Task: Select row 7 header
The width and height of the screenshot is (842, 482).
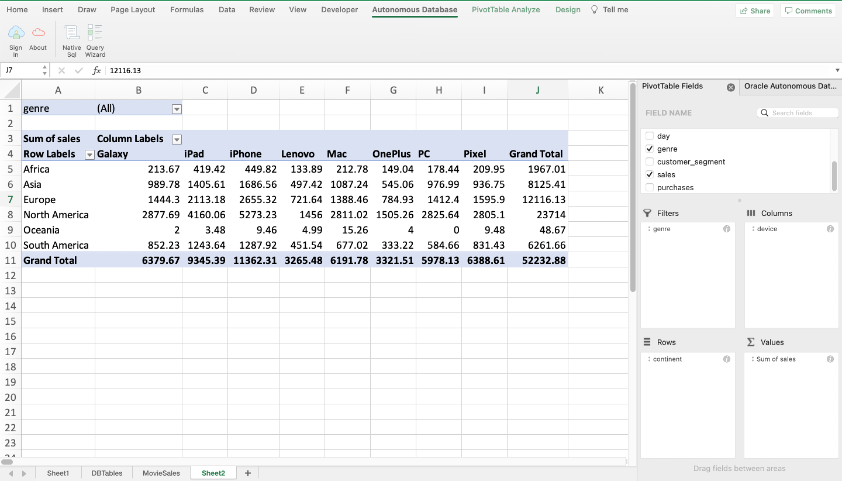Action: 10,200
